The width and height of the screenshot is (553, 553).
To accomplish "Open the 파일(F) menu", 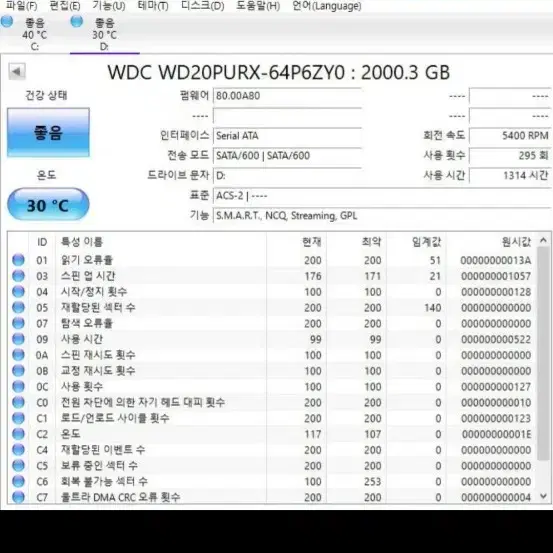I will (x=22, y=6).
